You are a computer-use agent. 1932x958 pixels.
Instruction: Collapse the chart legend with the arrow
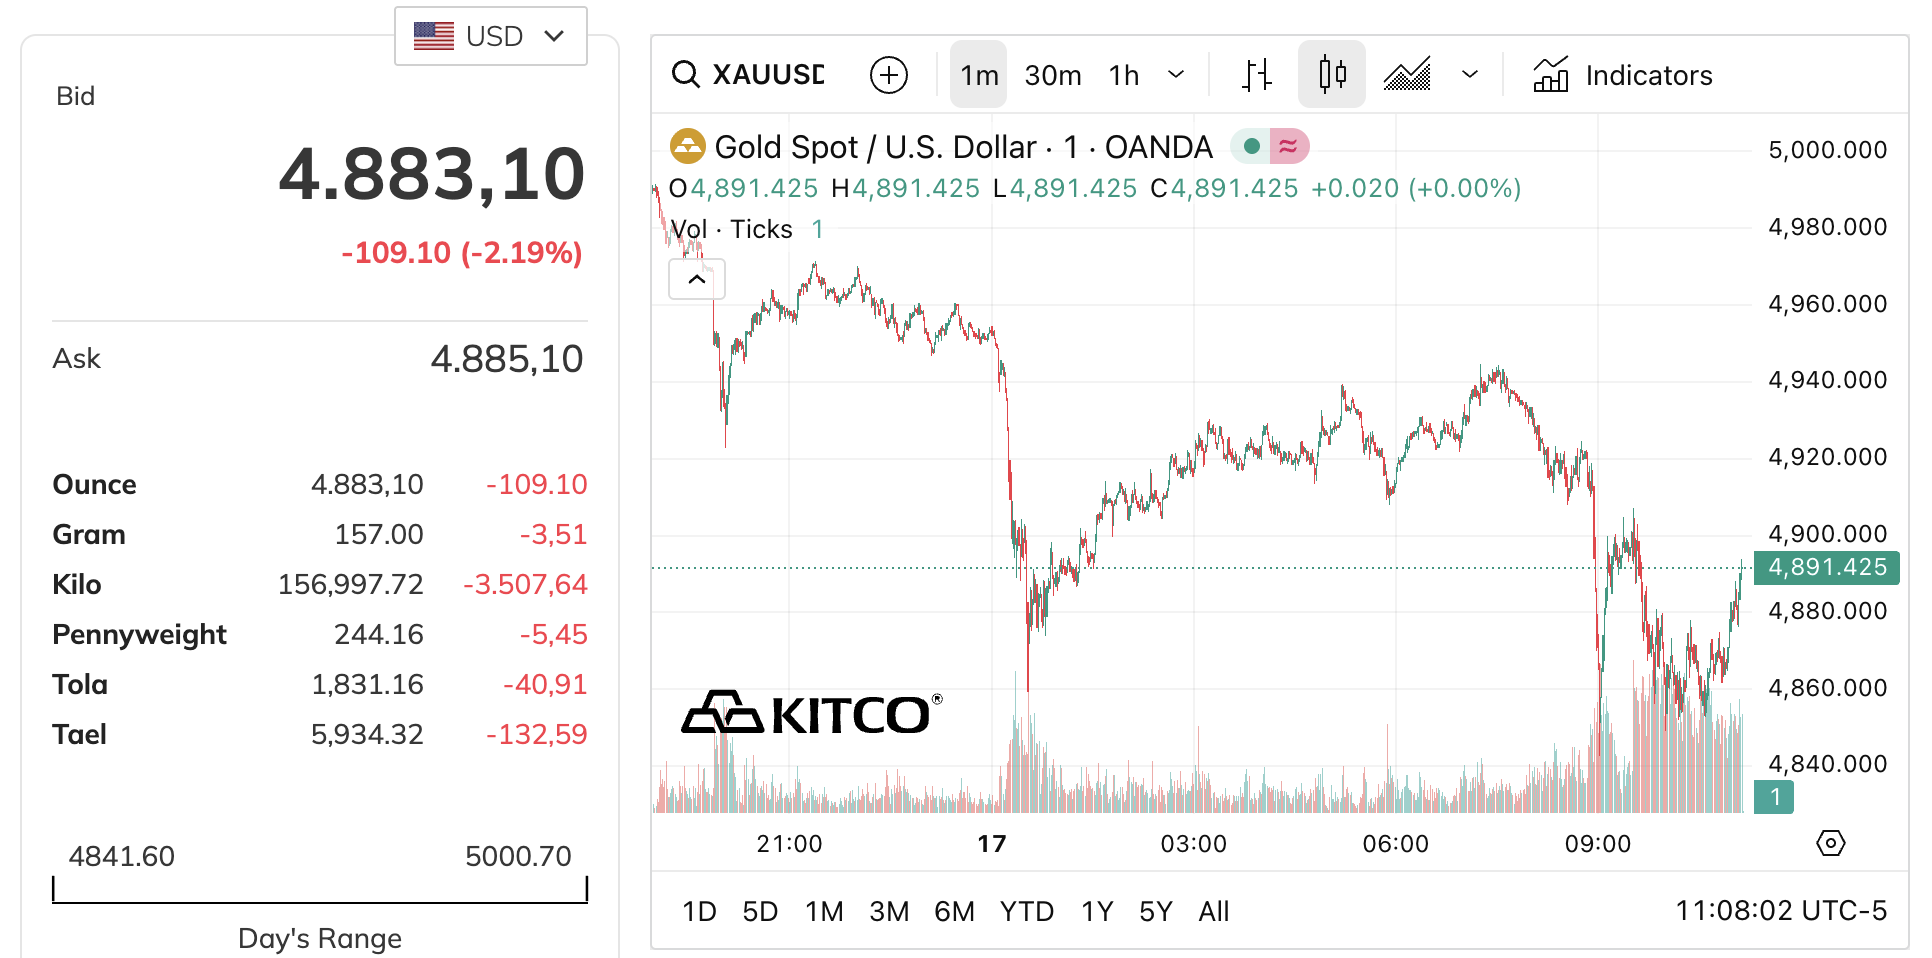[697, 280]
